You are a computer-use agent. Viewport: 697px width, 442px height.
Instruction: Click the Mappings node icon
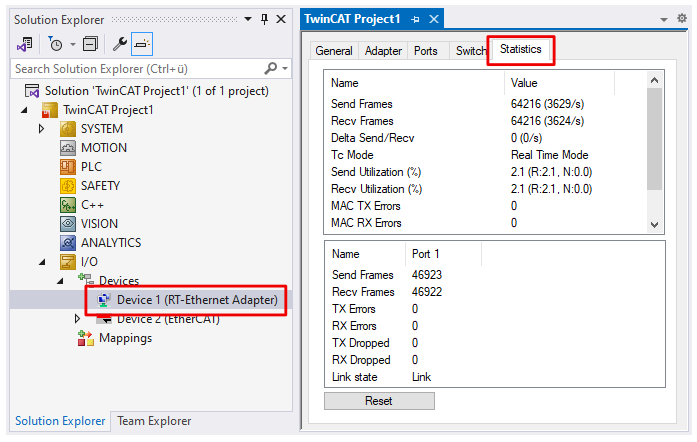click(86, 338)
